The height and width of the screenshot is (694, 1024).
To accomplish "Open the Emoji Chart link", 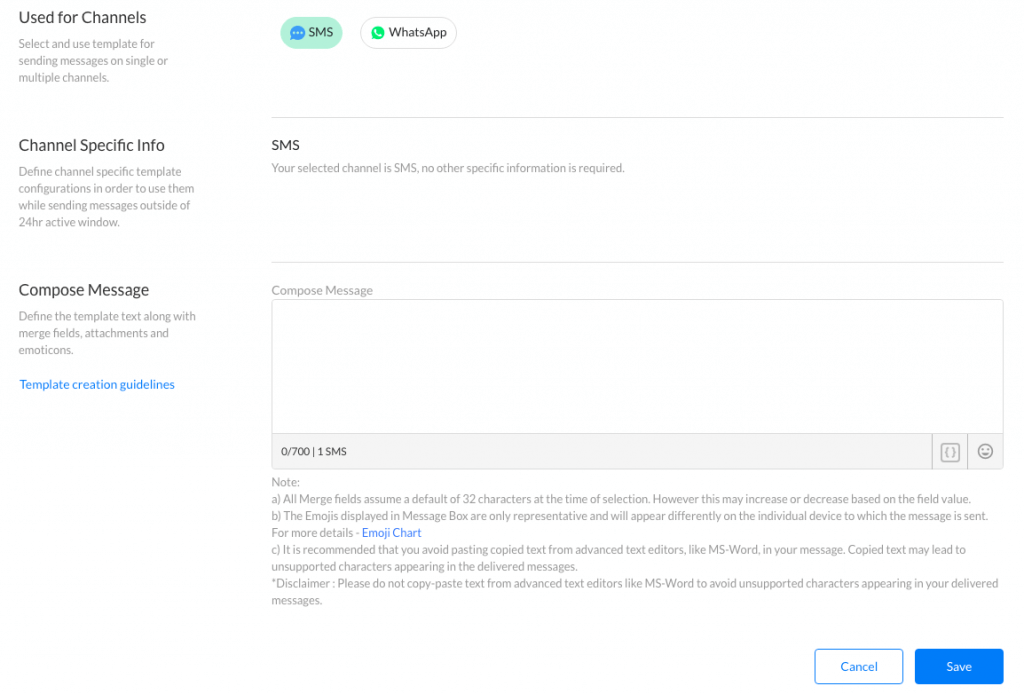I will (x=391, y=532).
